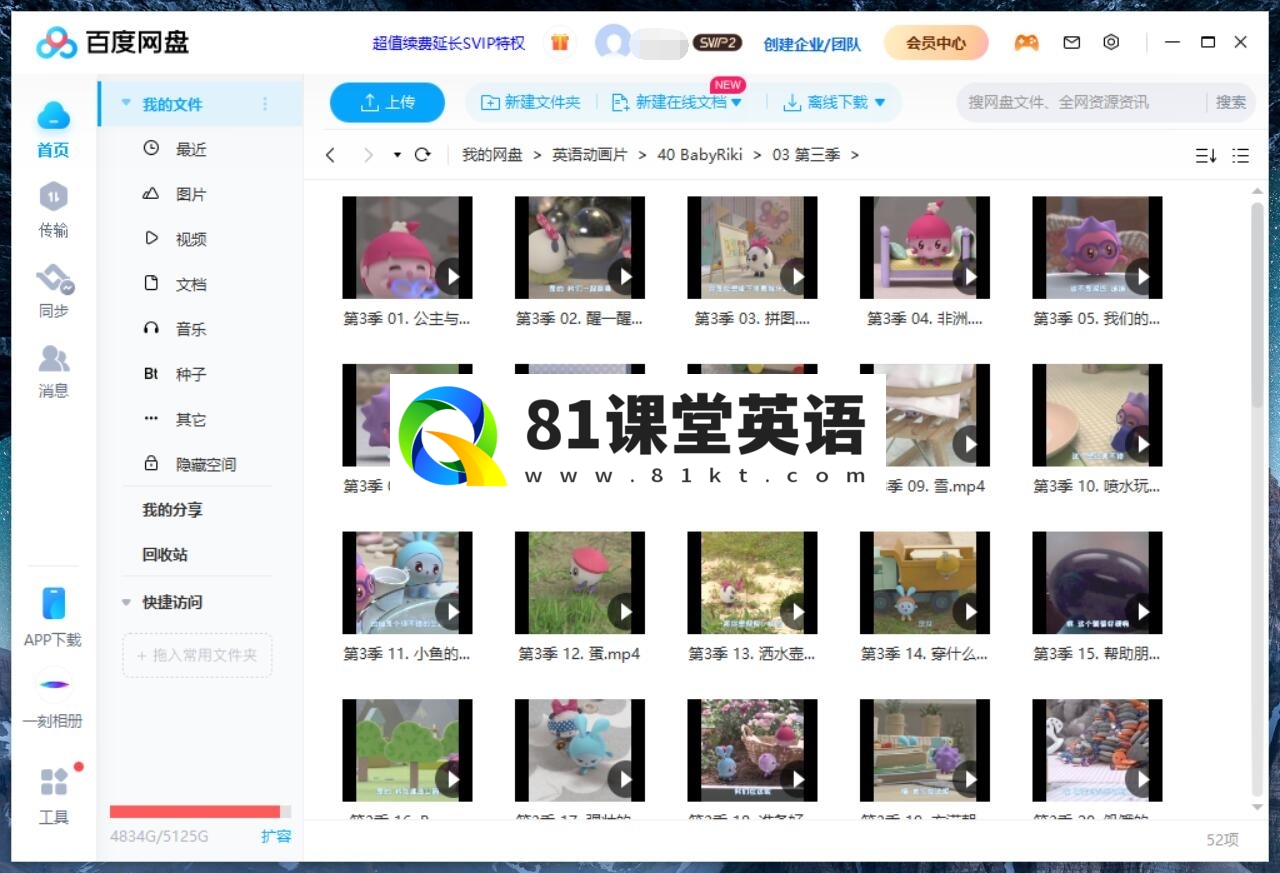1280x873 pixels.
Task: Play video 第3季 05. 我们的
Action: [1097, 248]
